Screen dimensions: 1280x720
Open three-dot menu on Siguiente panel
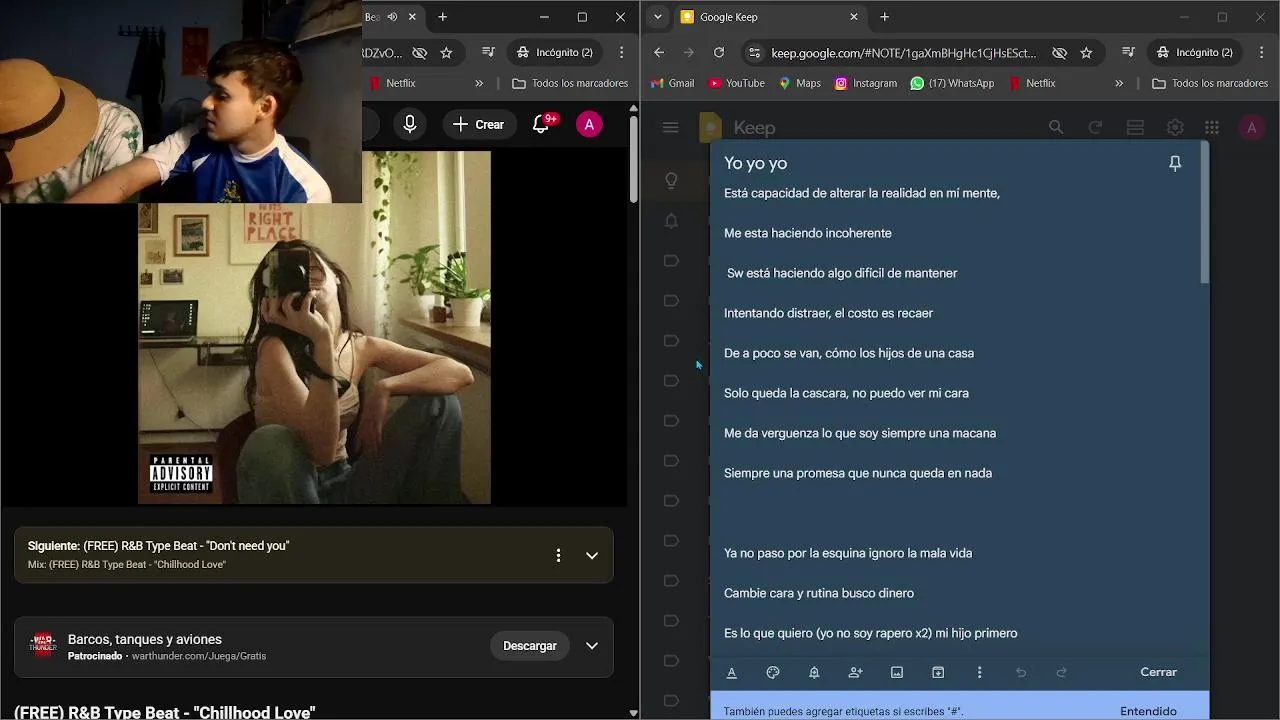pyautogui.click(x=558, y=555)
